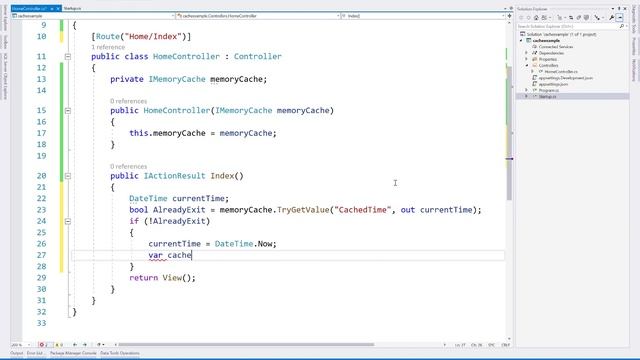Open the HomeController type navigation dropdown
This screenshot has height=360, width=640.
(258, 16)
